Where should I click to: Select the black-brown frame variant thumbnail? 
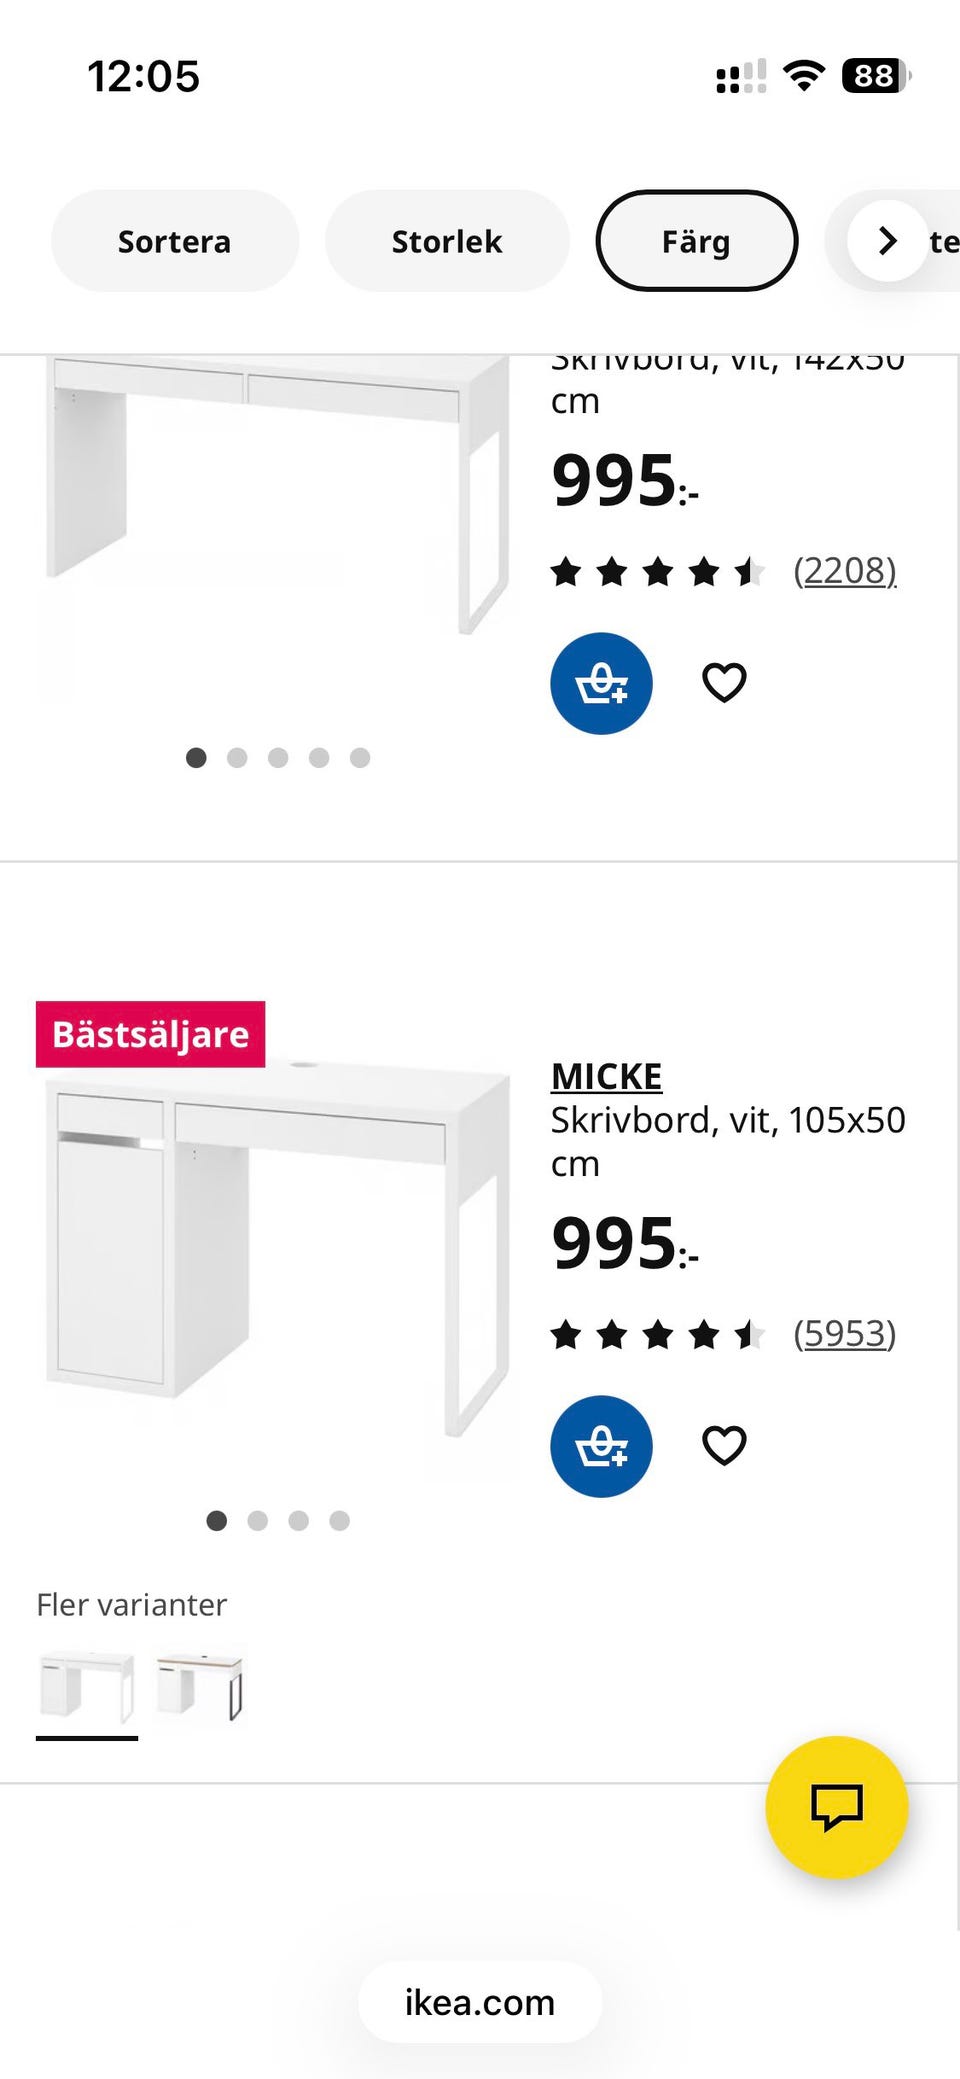[200, 1686]
